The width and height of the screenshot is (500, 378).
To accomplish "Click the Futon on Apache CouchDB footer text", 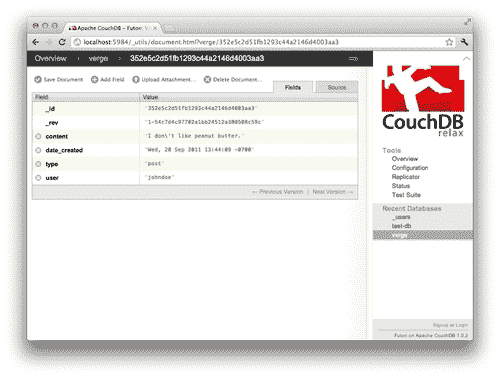I will click(x=431, y=335).
